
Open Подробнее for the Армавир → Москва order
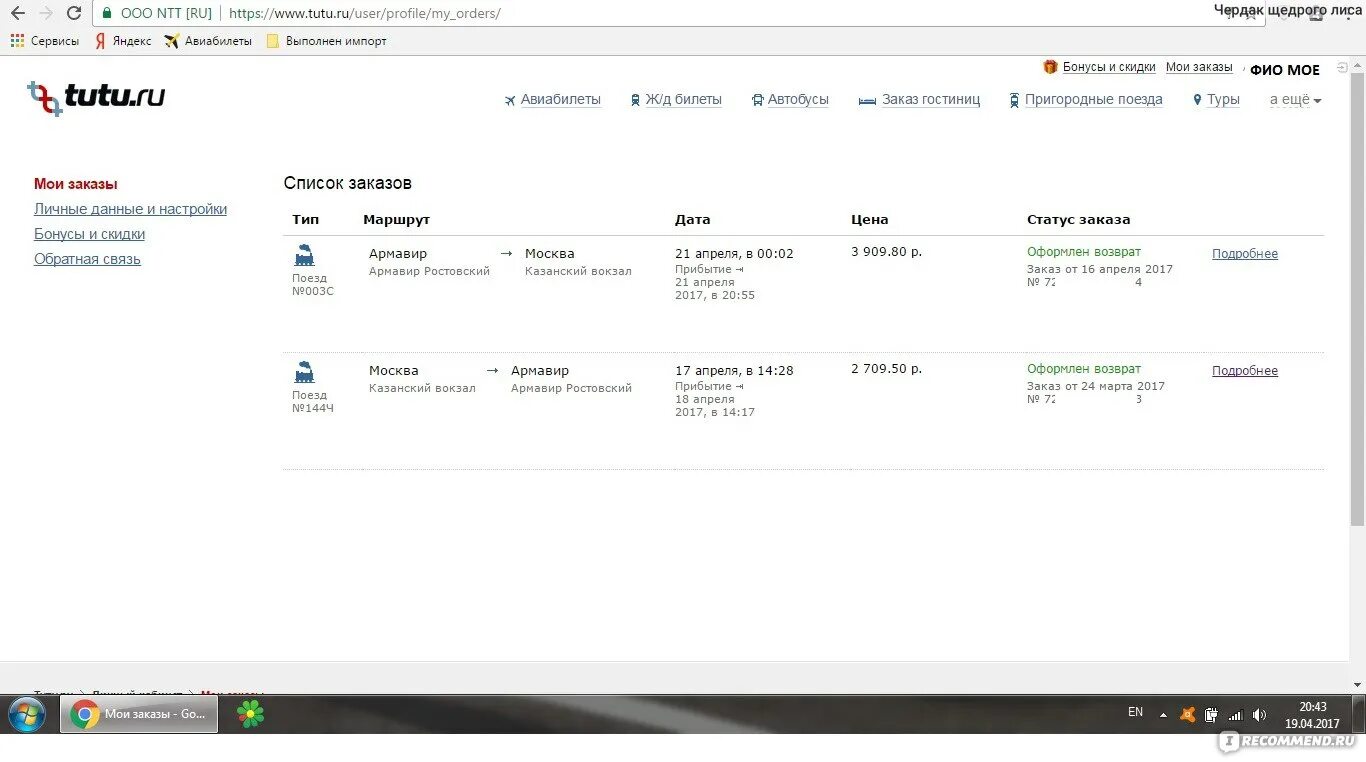click(1245, 254)
